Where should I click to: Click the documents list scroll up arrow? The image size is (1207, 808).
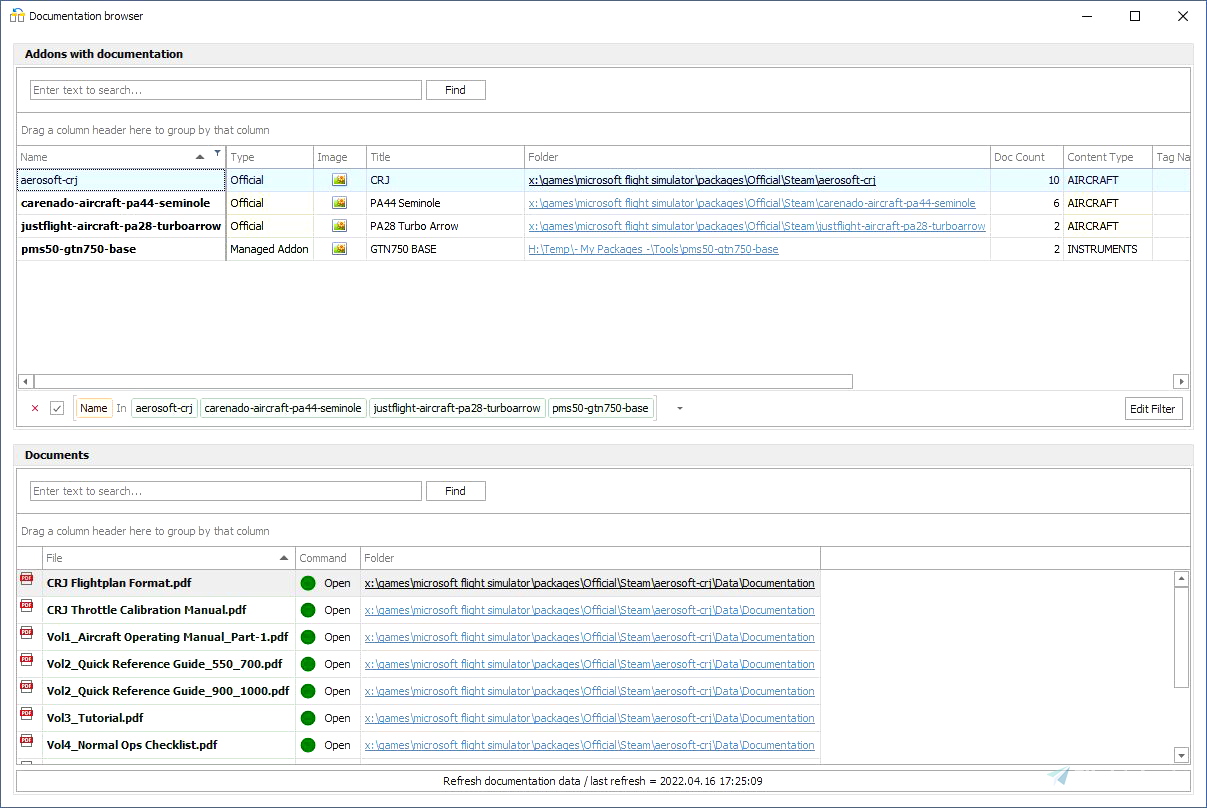click(x=1181, y=579)
